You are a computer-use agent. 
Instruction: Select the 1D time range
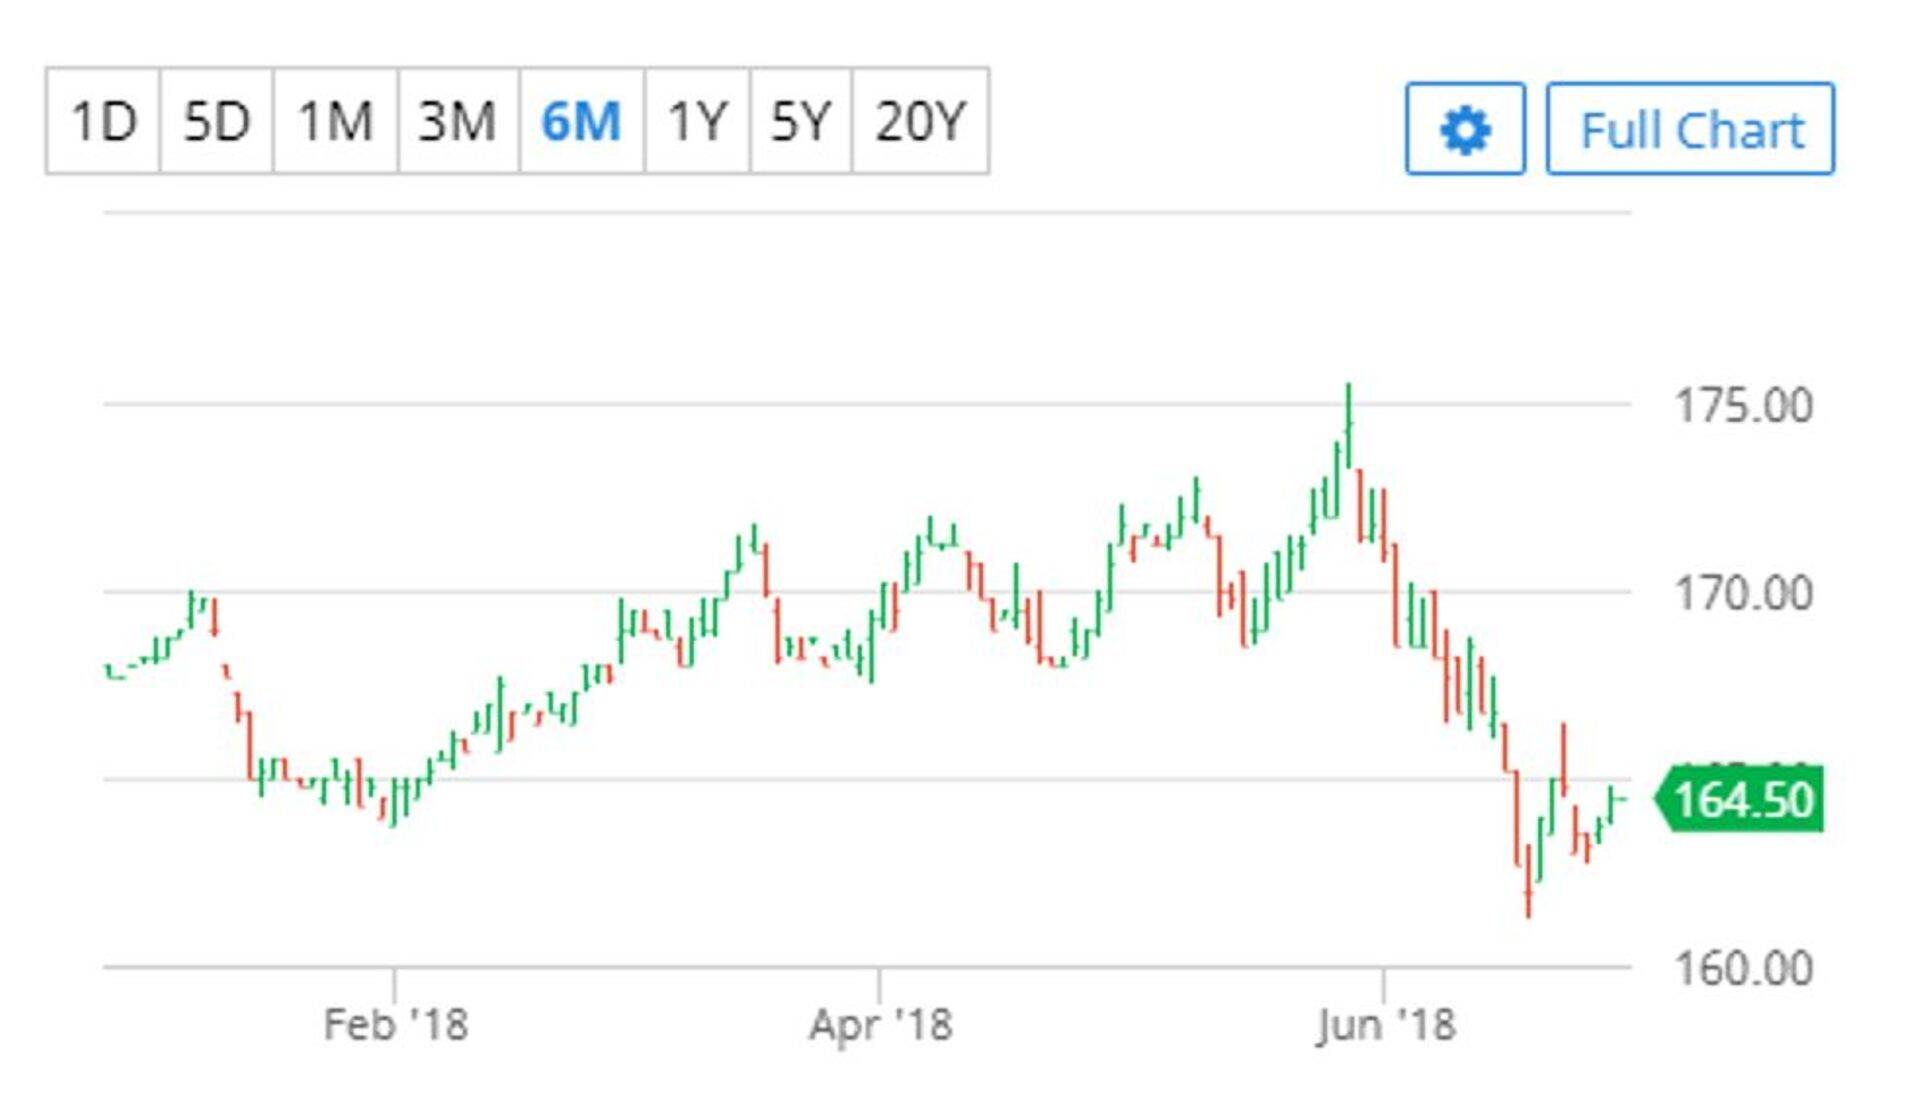tap(103, 122)
